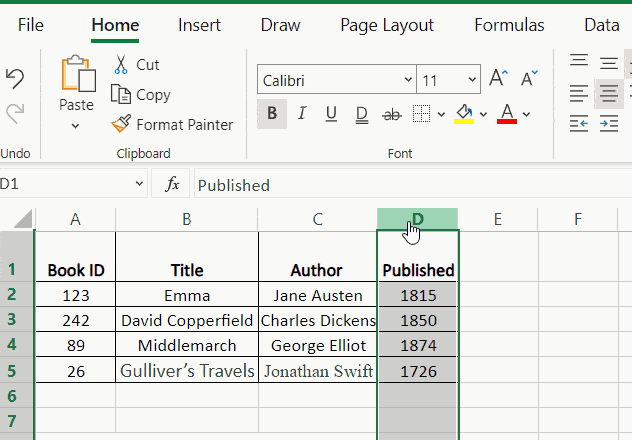Increase font size with the larger A
This screenshot has width=632, height=440.
(x=498, y=77)
